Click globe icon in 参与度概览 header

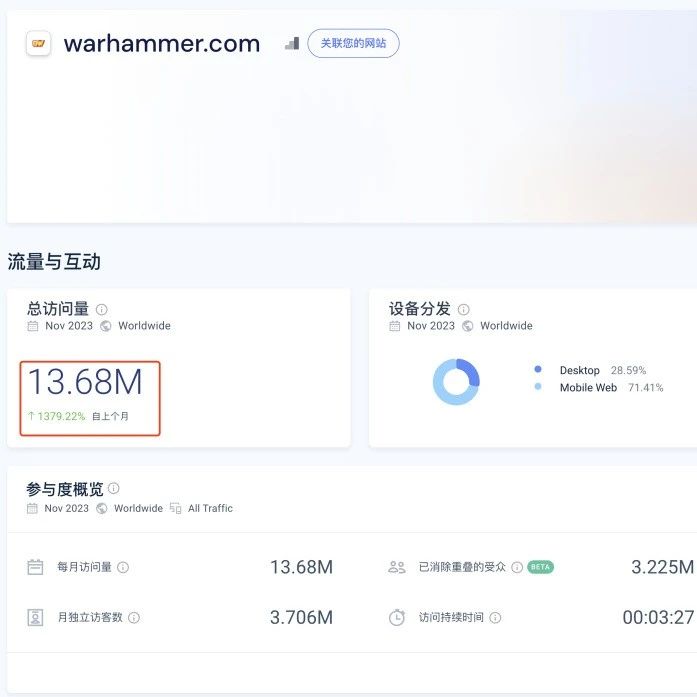(x=102, y=508)
